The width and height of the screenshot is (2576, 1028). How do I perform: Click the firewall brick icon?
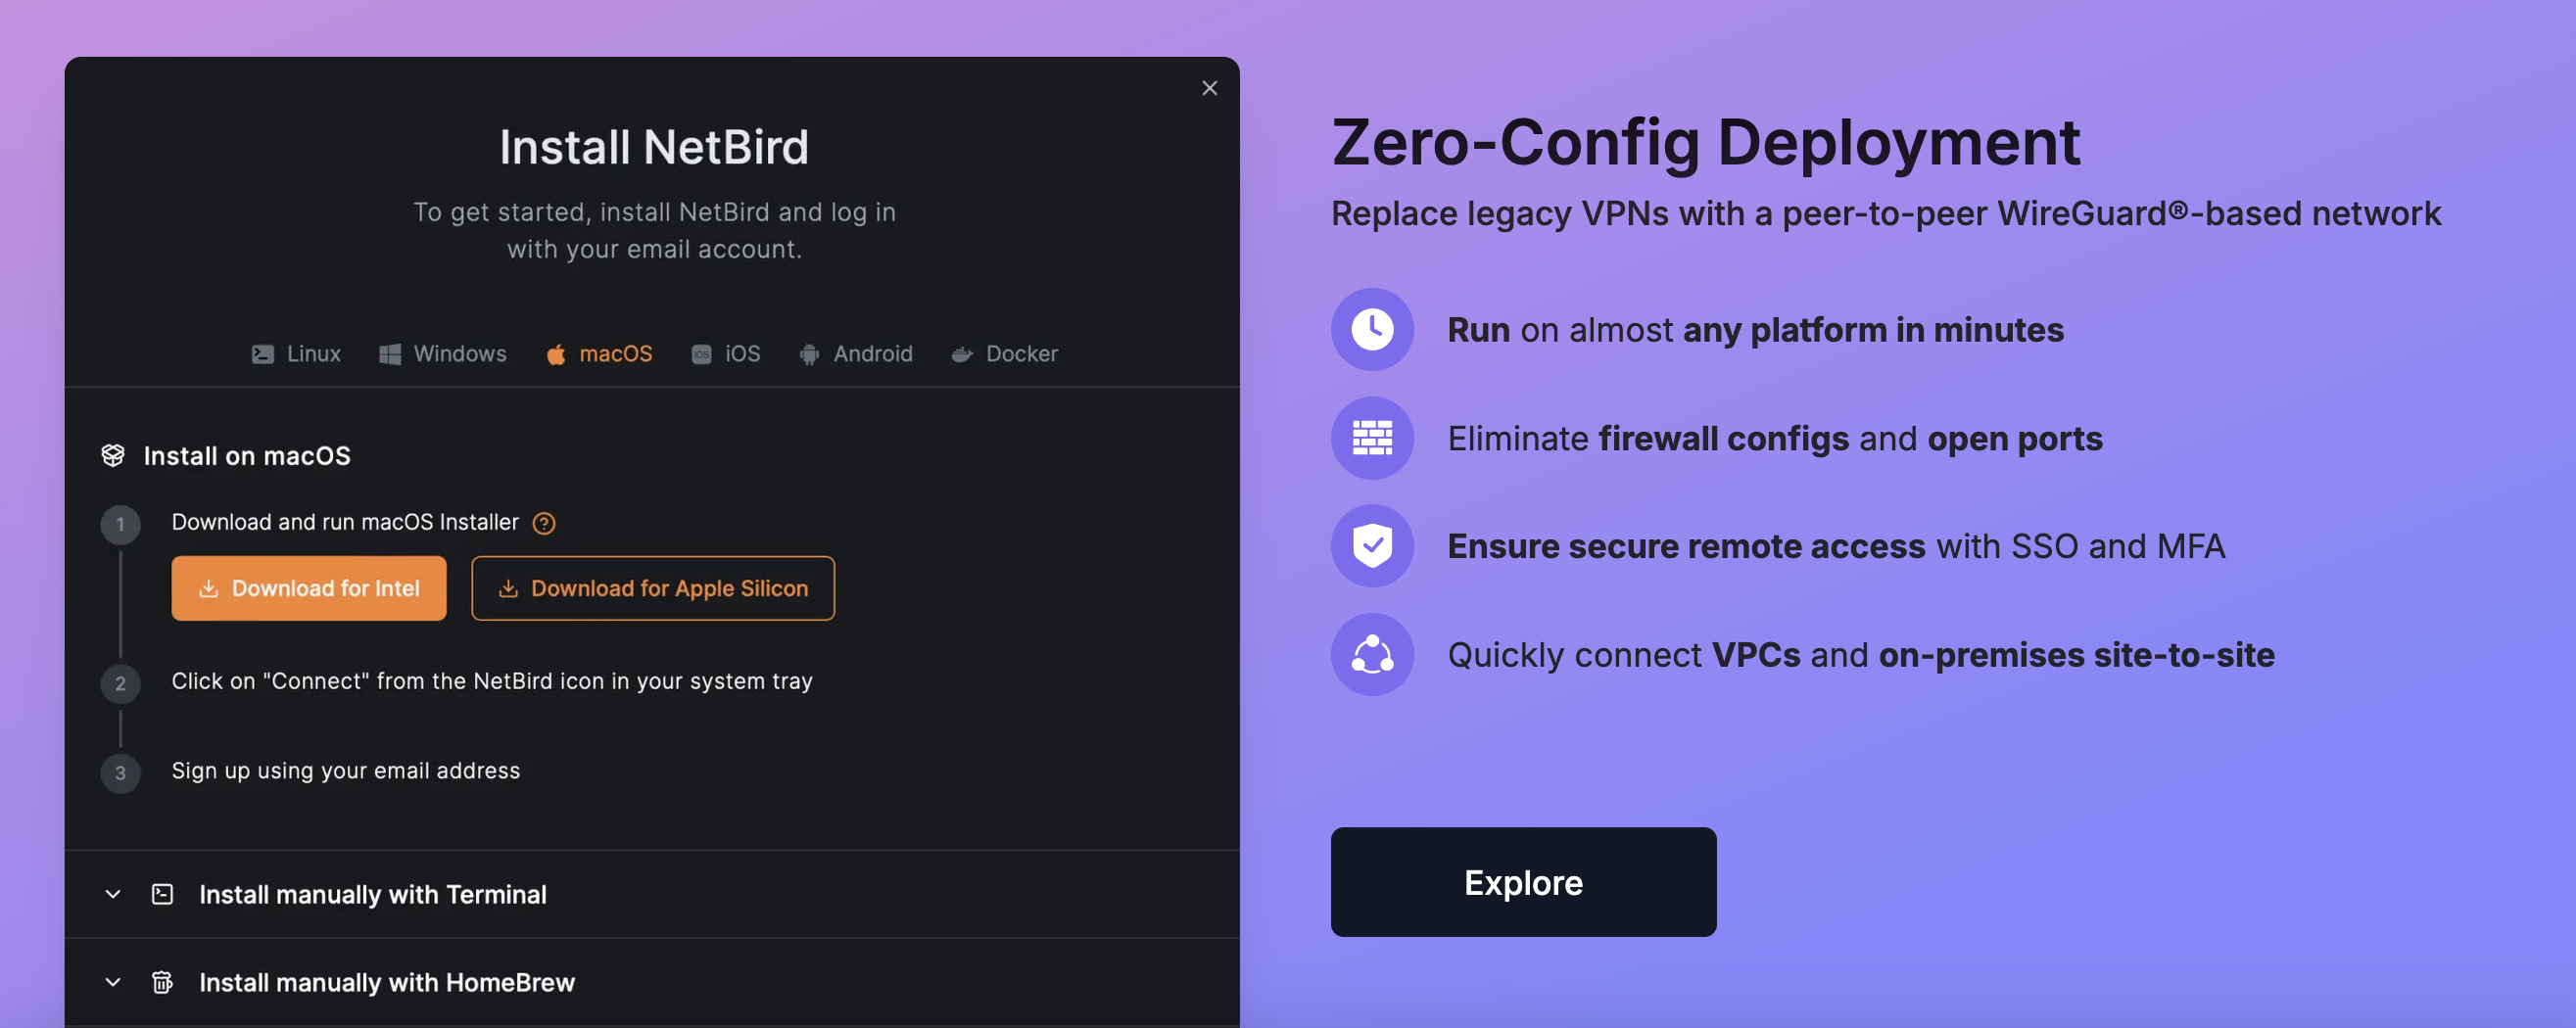click(x=1372, y=438)
